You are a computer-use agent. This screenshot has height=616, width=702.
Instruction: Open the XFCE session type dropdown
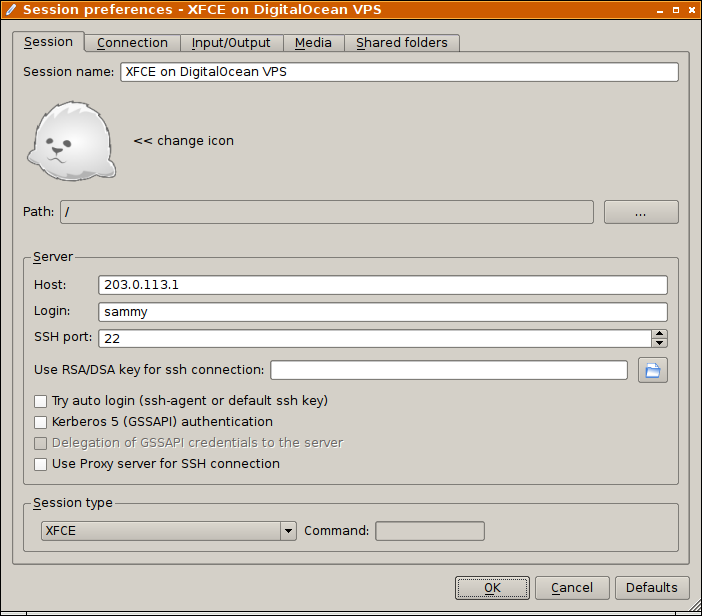(169, 531)
